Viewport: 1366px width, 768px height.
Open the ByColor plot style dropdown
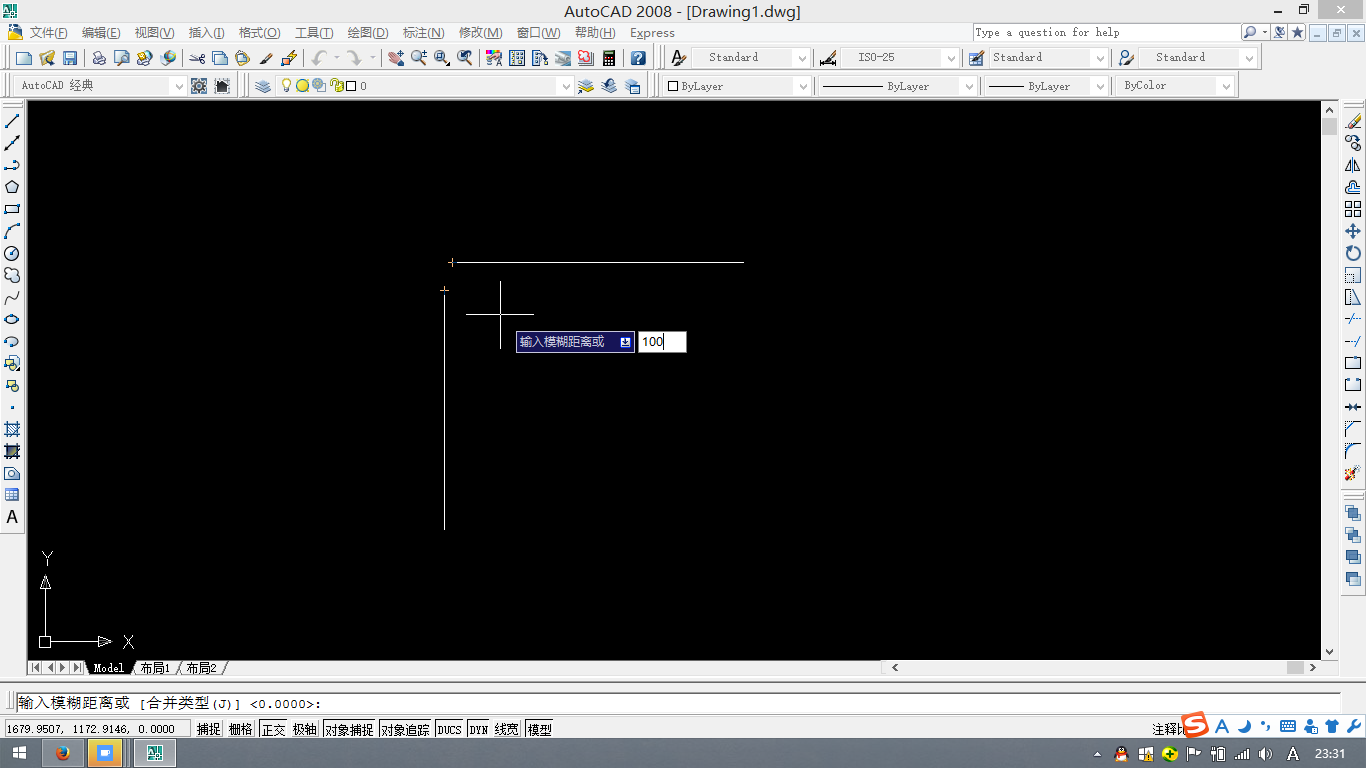pyautogui.click(x=1225, y=86)
